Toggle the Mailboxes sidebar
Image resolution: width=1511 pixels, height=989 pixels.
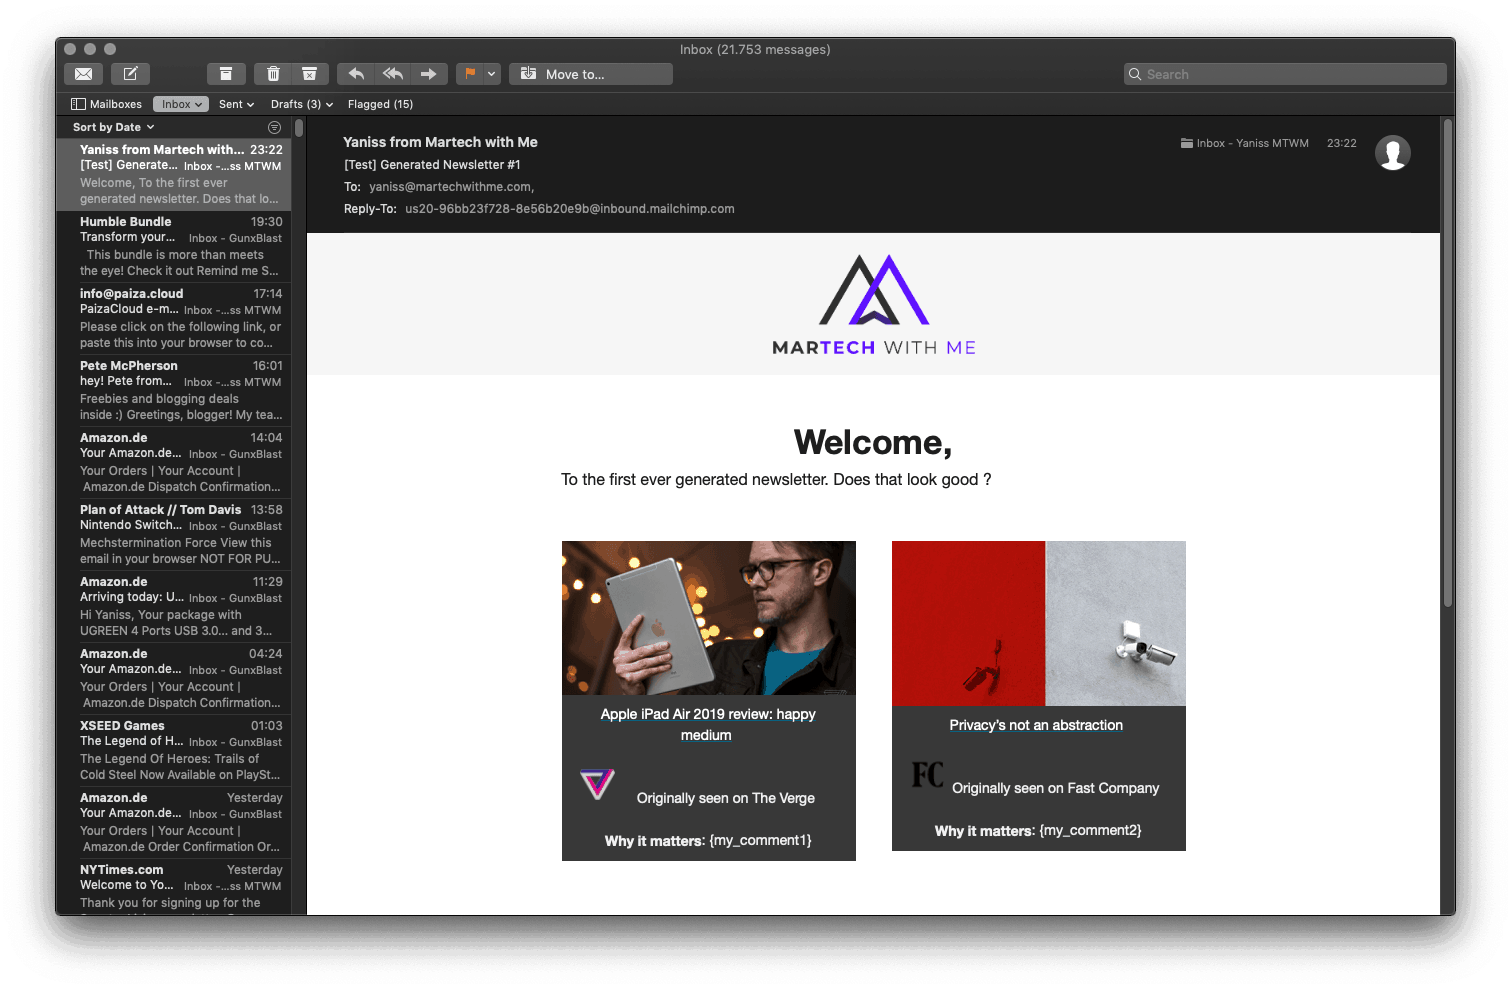point(107,104)
